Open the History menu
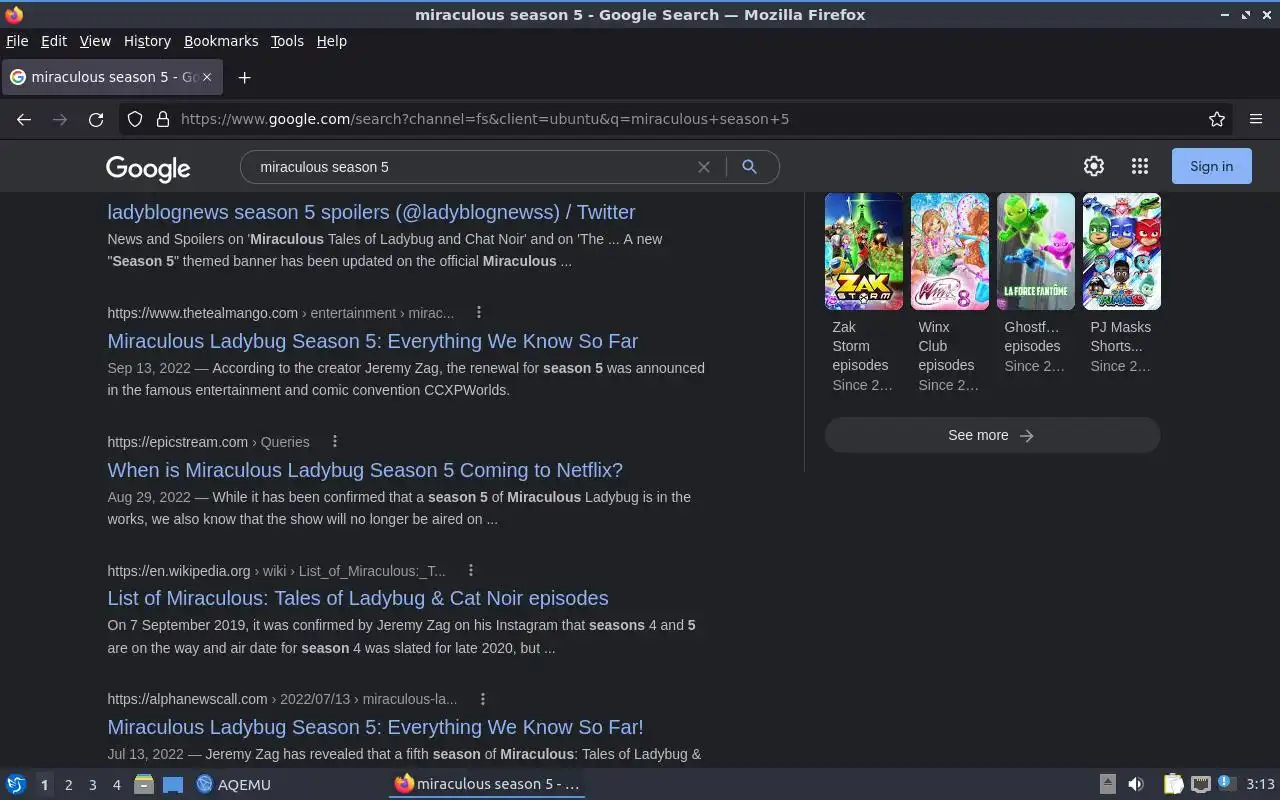 click(147, 41)
